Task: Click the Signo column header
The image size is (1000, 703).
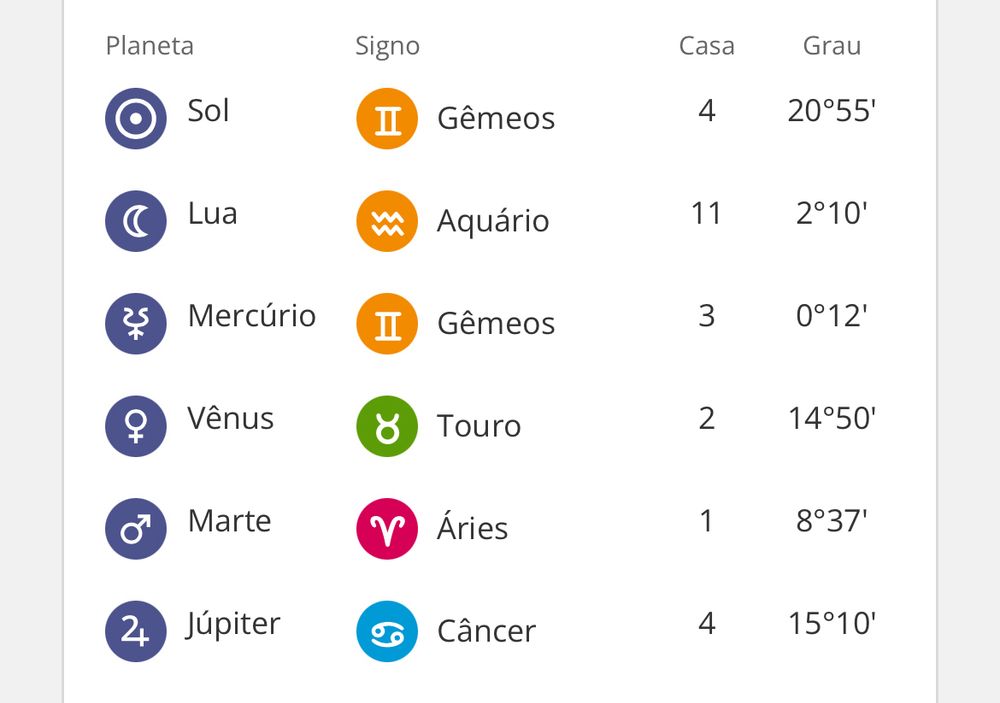Action: pyautogui.click(x=387, y=46)
